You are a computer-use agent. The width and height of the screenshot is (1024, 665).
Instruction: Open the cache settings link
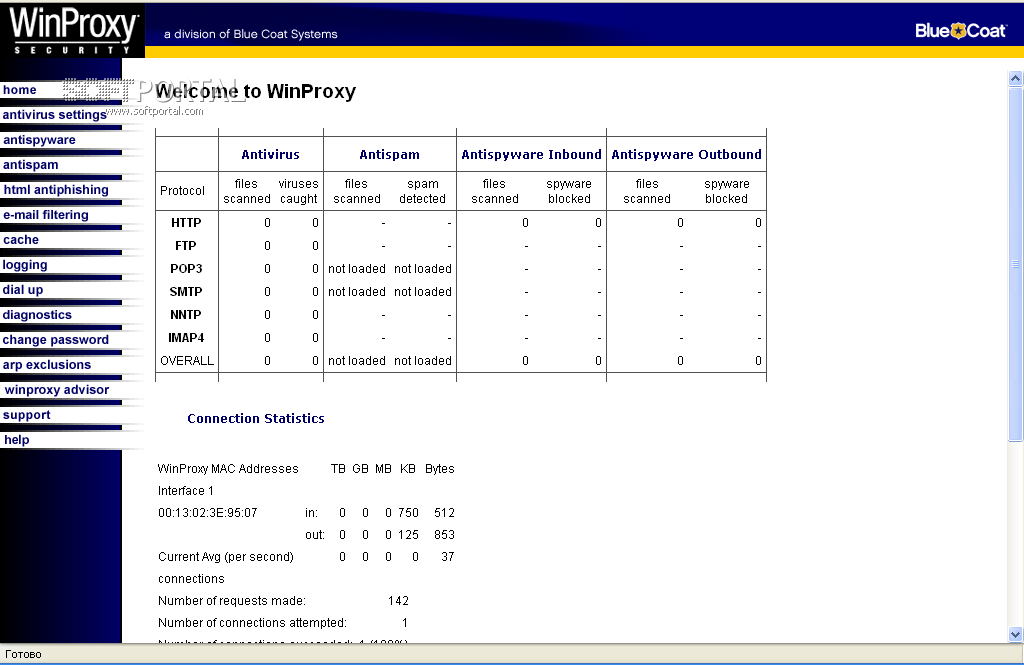[21, 240]
